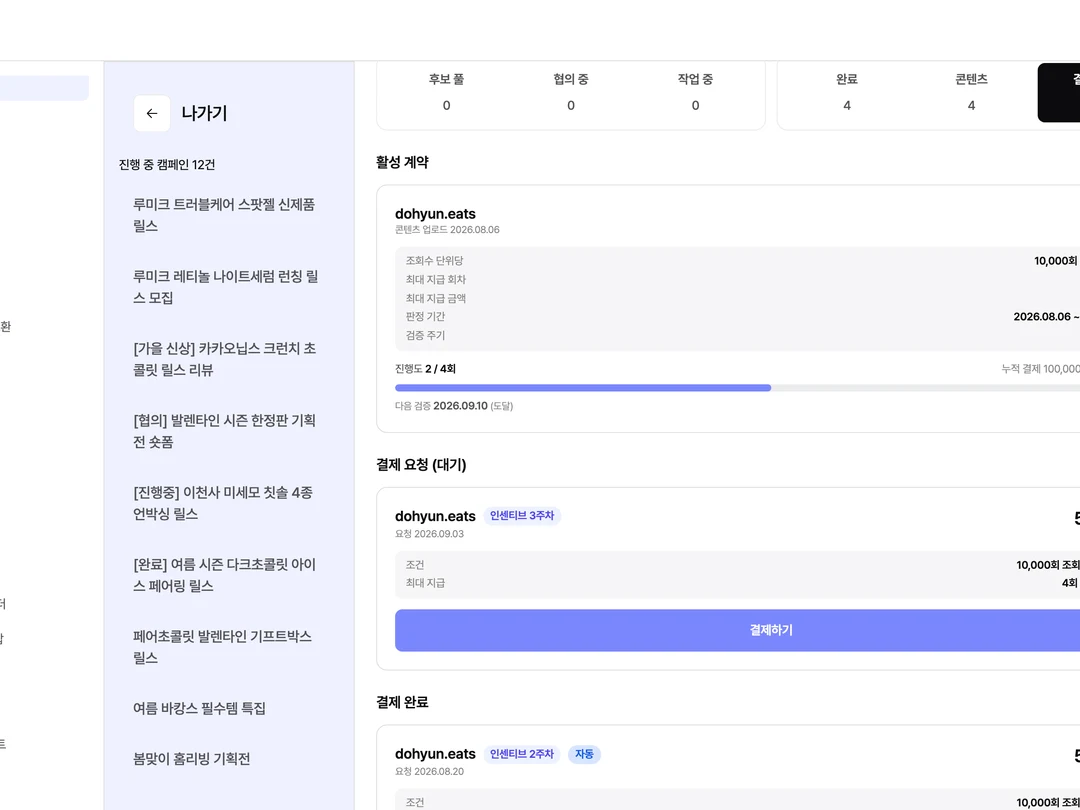
Task: Click the 요청 2026.09.03 date text
Action: 429,534
